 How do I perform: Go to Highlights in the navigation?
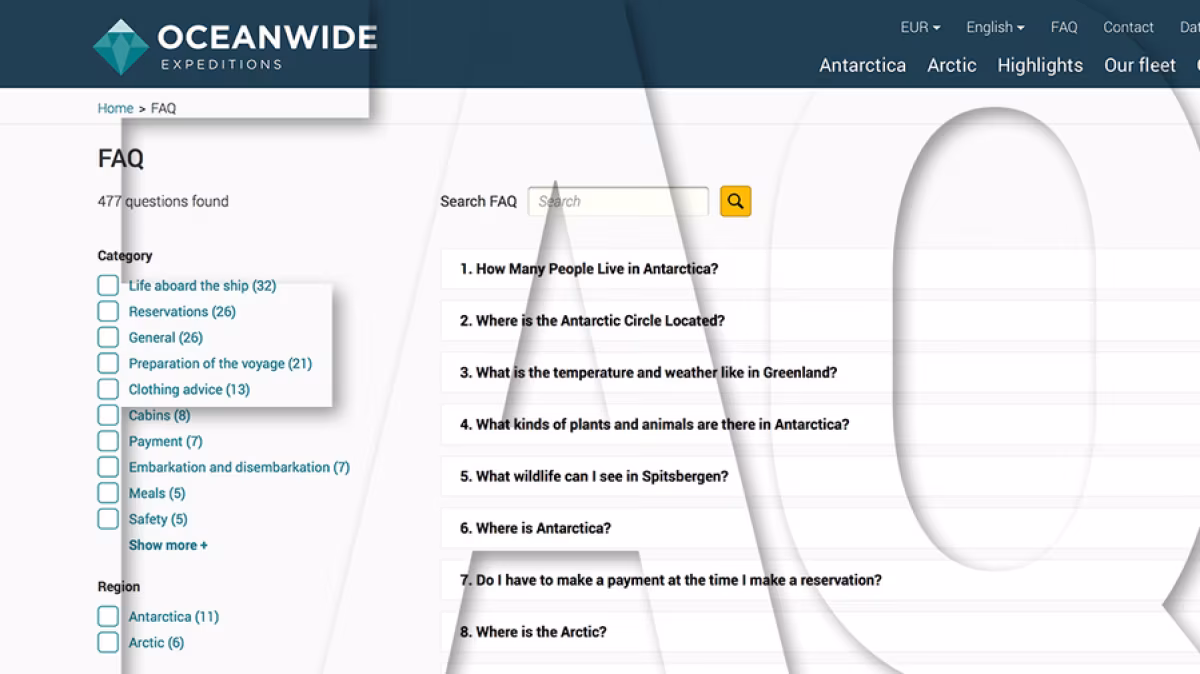pyautogui.click(x=1039, y=66)
